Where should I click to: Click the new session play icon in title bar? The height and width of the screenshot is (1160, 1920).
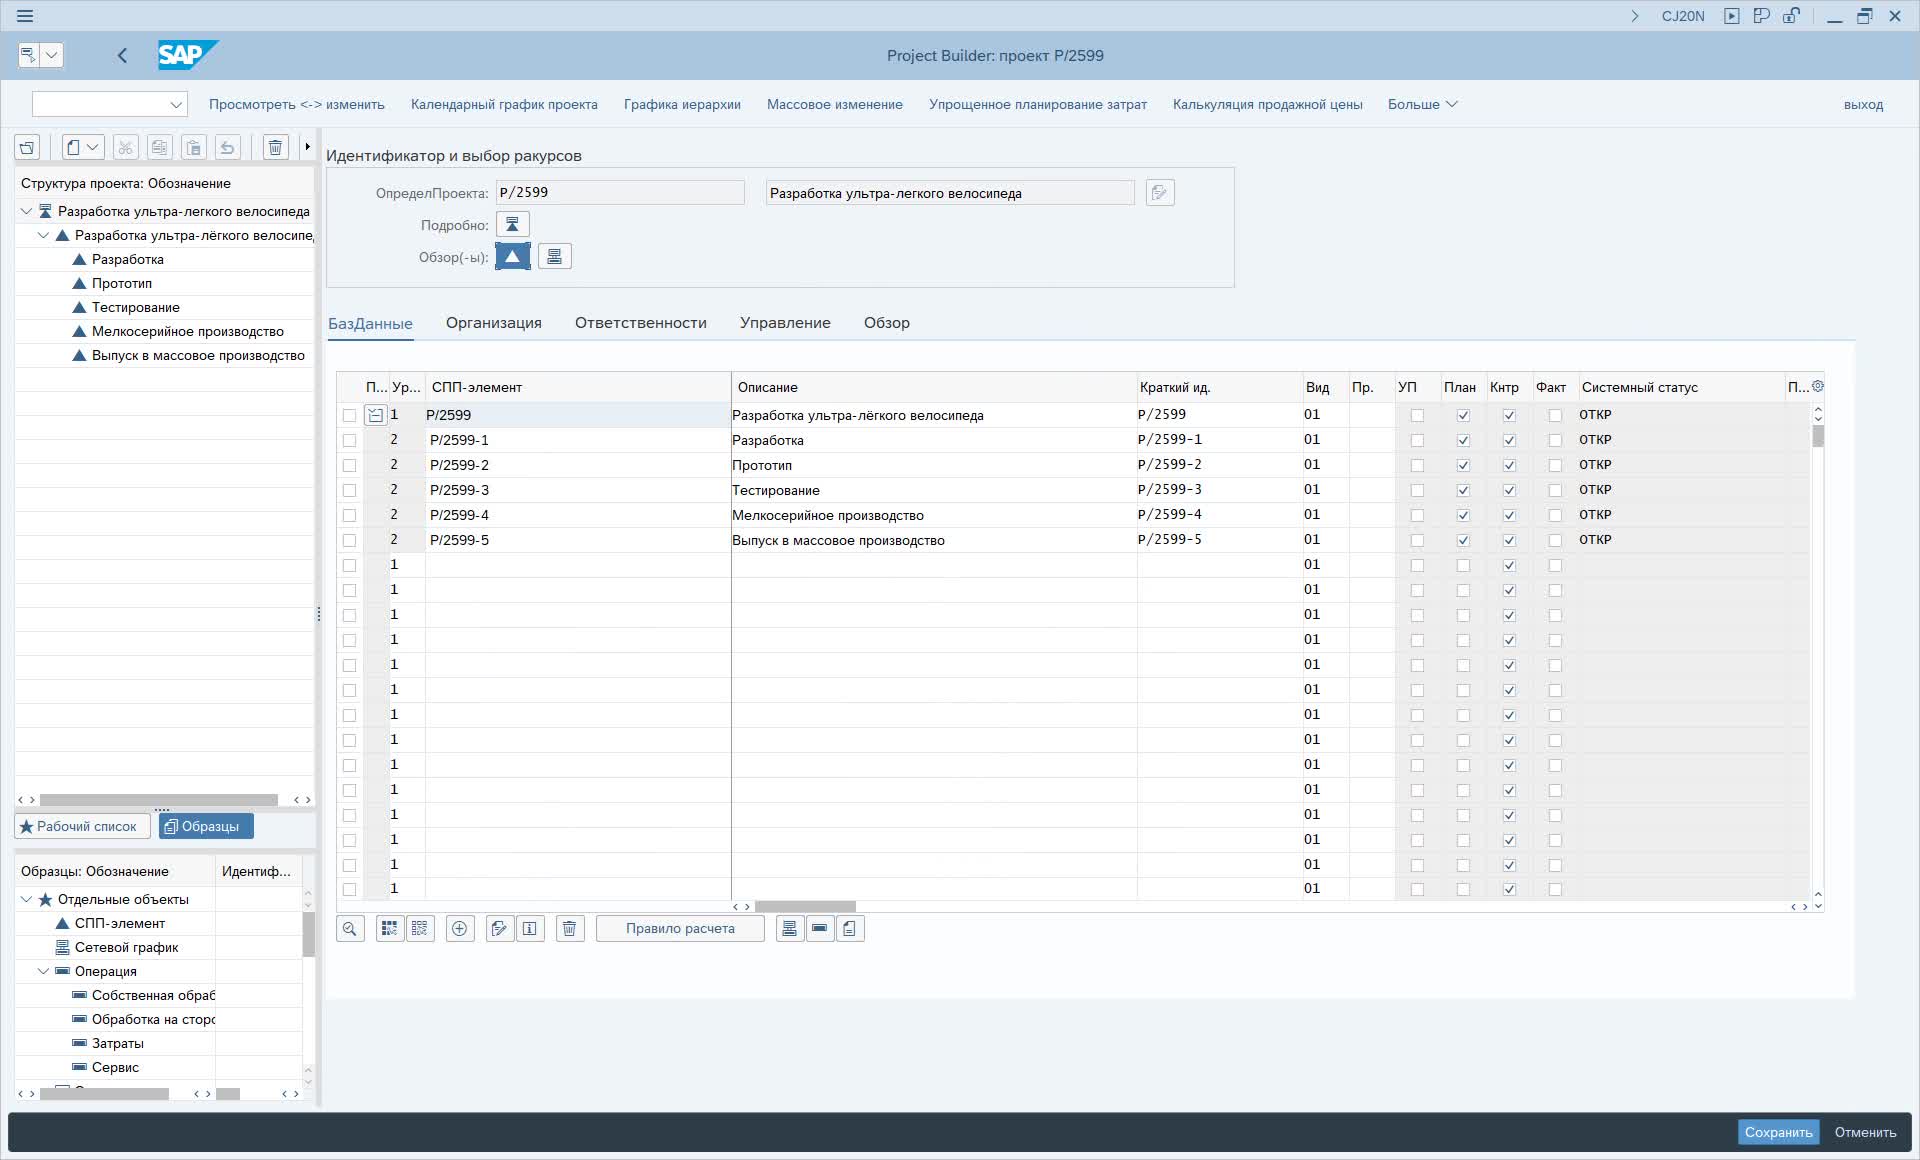[1732, 16]
